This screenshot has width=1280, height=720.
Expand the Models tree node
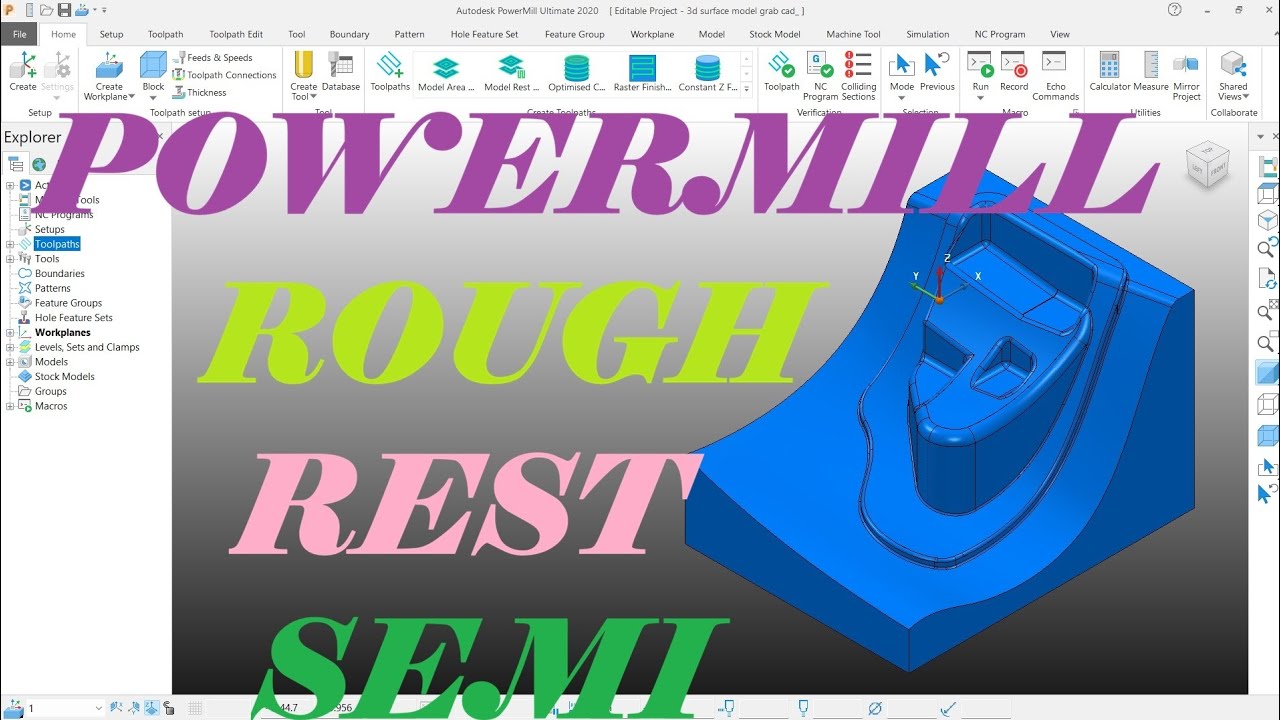coord(10,362)
